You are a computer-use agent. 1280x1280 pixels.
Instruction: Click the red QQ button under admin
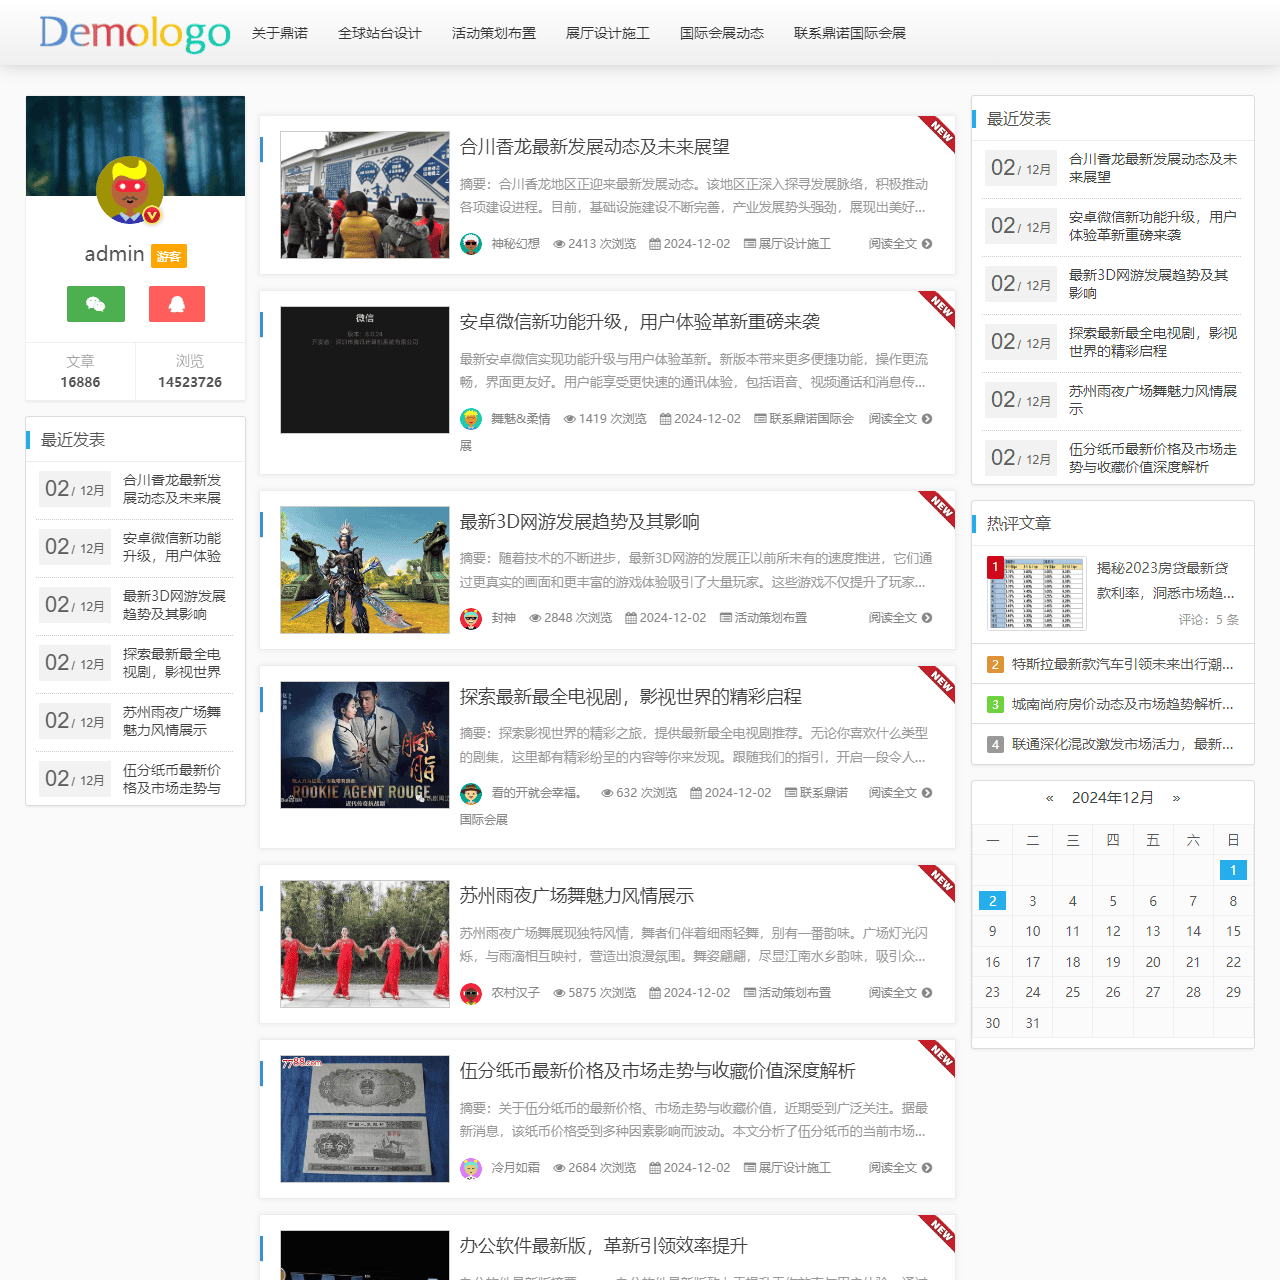click(x=177, y=304)
